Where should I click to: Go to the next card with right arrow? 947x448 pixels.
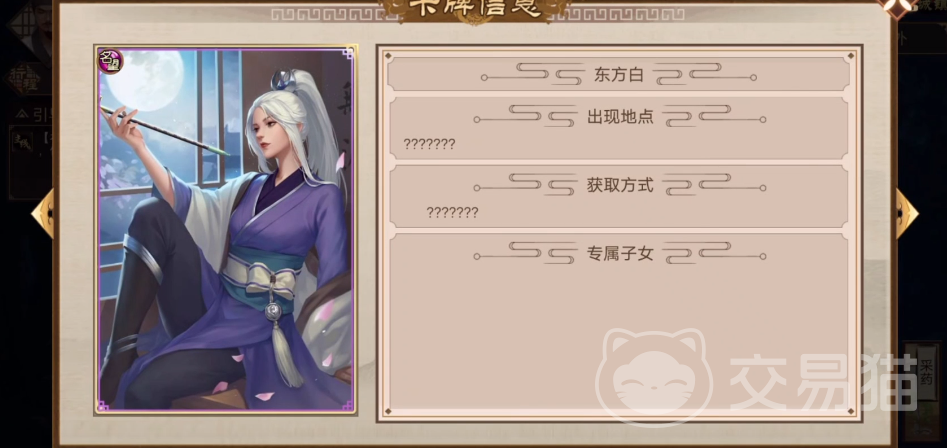click(907, 213)
